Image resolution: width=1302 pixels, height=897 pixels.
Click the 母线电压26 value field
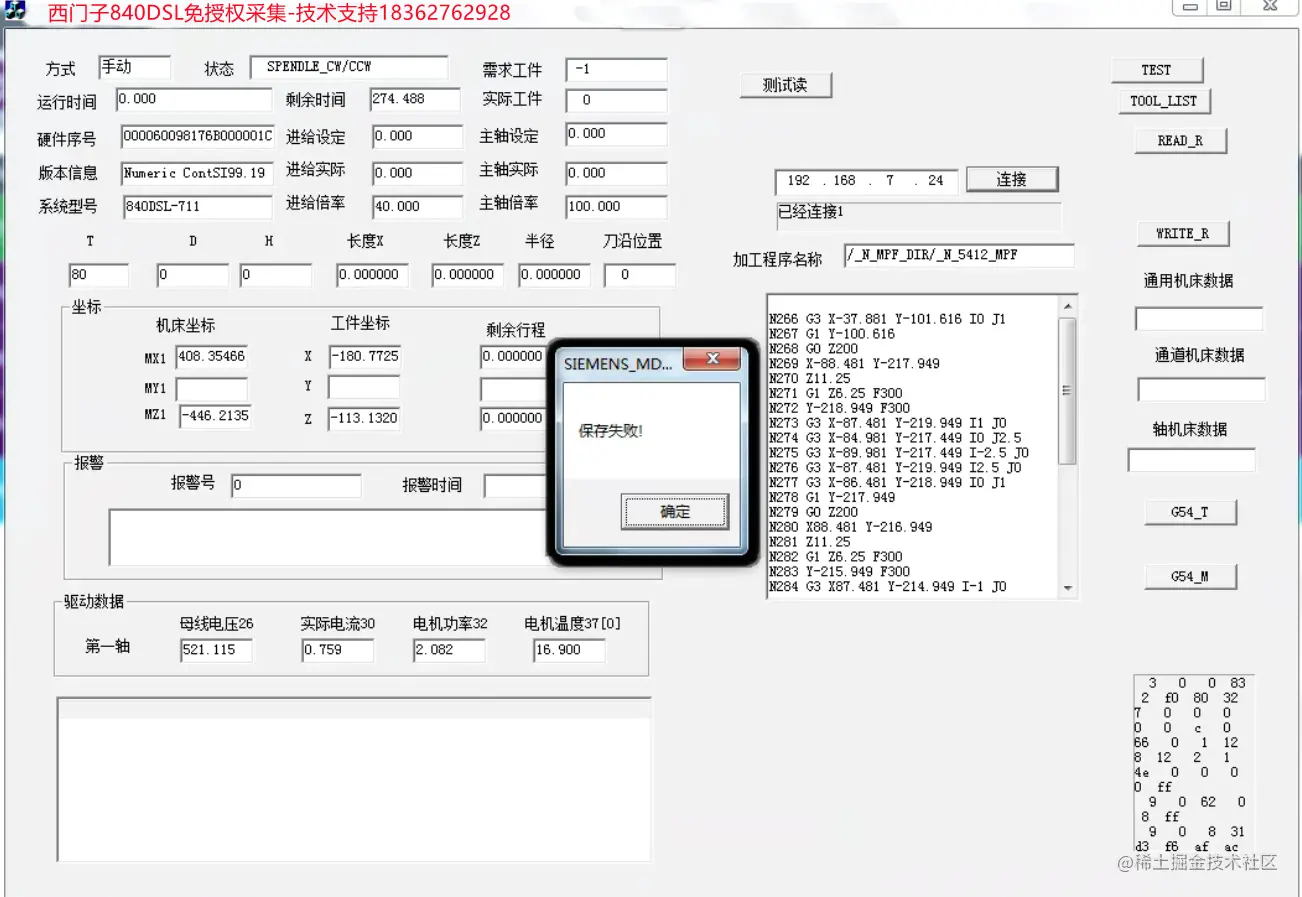(x=215, y=650)
